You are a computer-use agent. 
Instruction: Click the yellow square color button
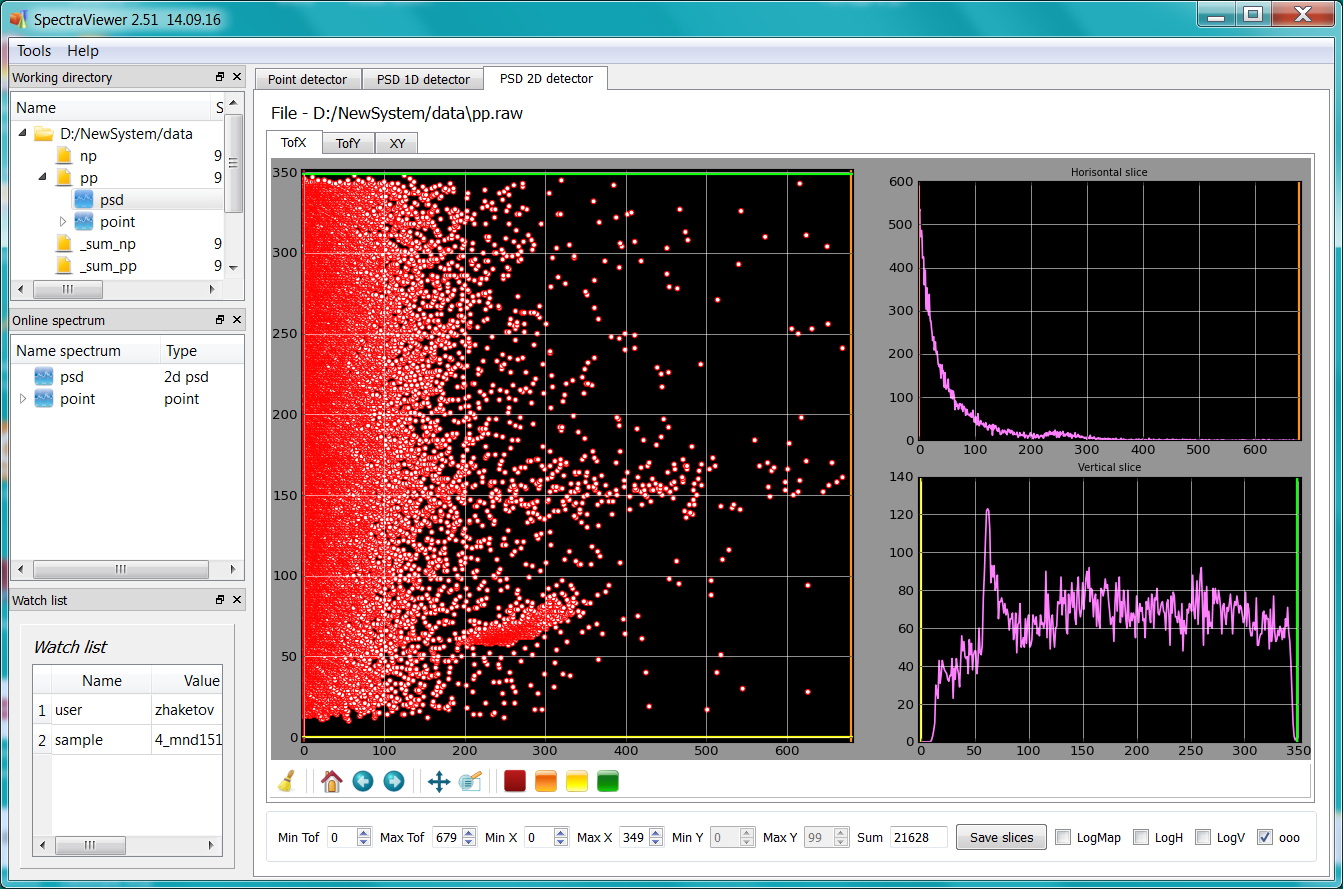tap(577, 781)
